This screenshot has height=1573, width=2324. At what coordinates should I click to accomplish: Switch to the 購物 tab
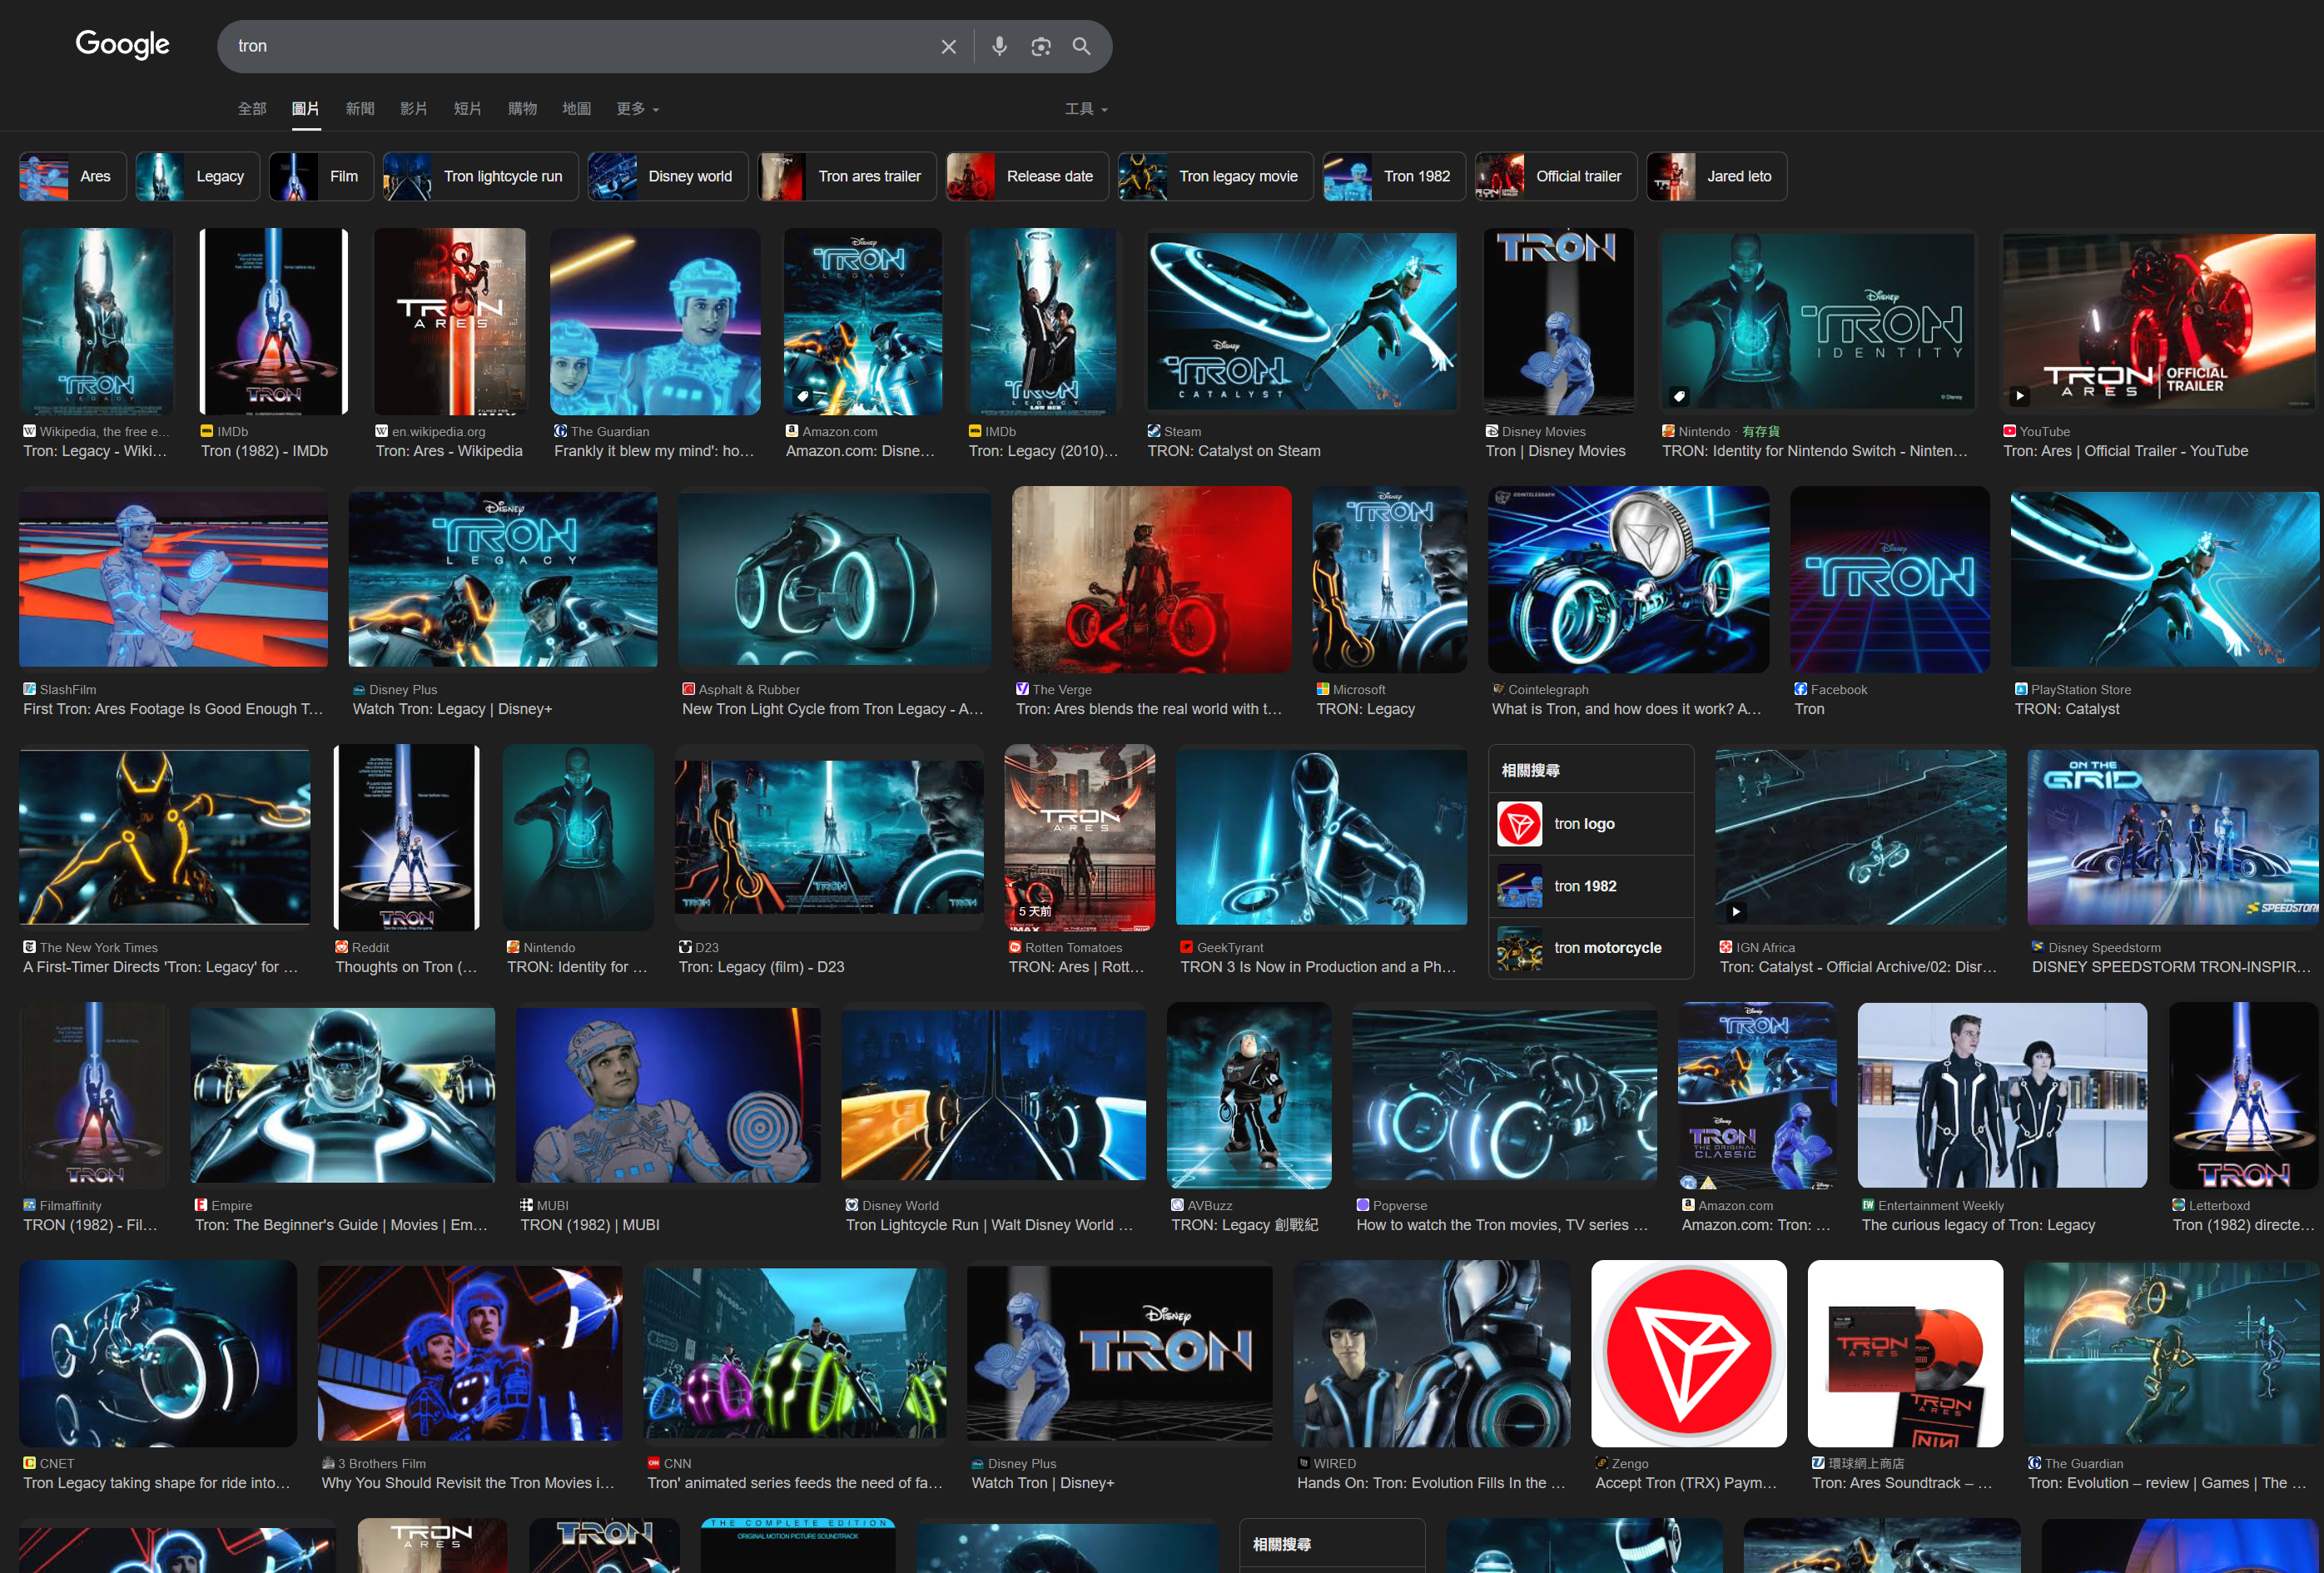pos(522,108)
